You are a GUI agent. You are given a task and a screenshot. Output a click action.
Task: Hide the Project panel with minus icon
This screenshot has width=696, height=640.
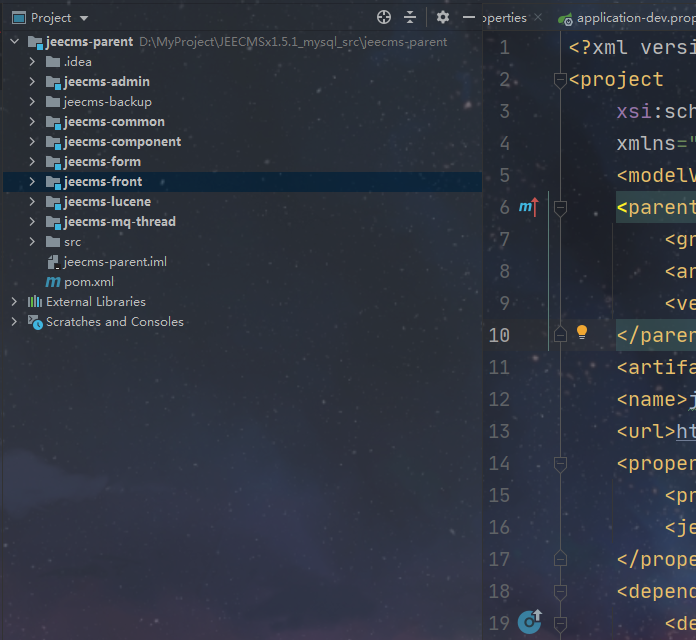coord(469,17)
